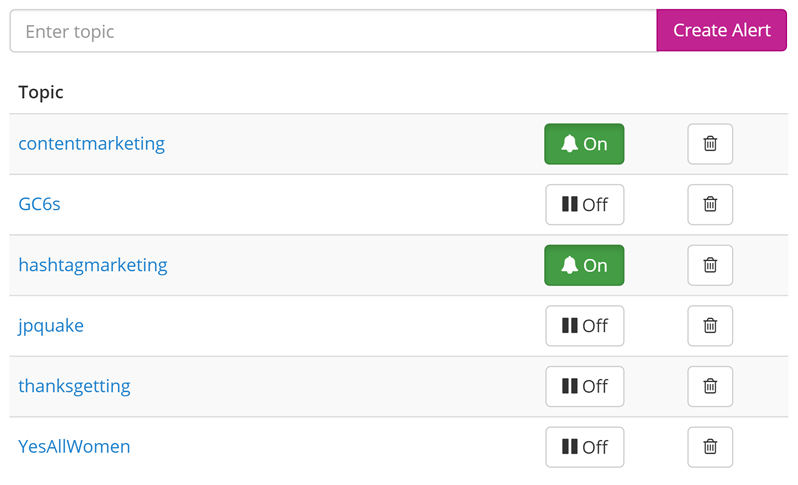Turn off the hashtagmarketing alert
This screenshot has height=485, width=798.
(x=584, y=265)
